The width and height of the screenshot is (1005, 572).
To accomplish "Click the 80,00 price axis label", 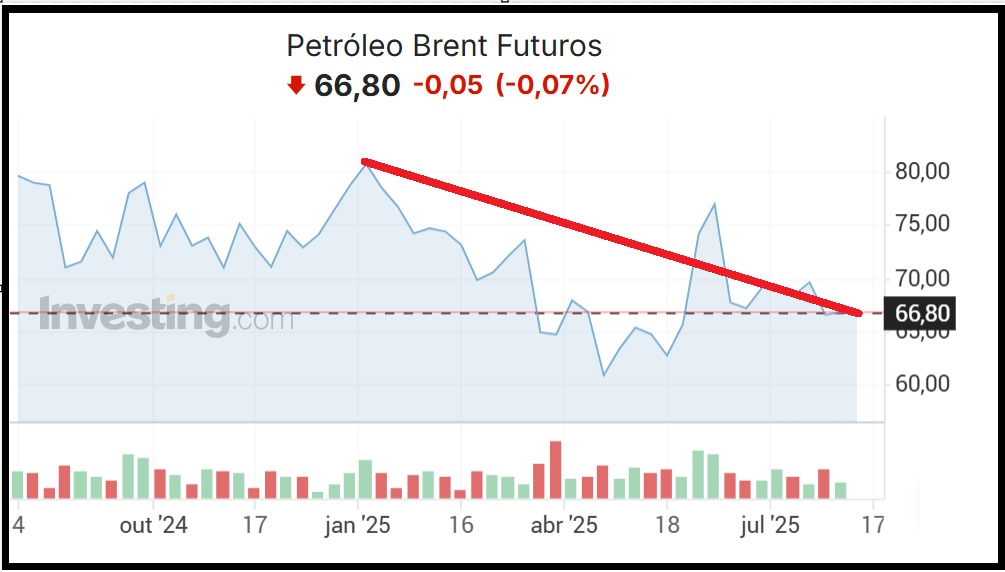I will point(922,171).
